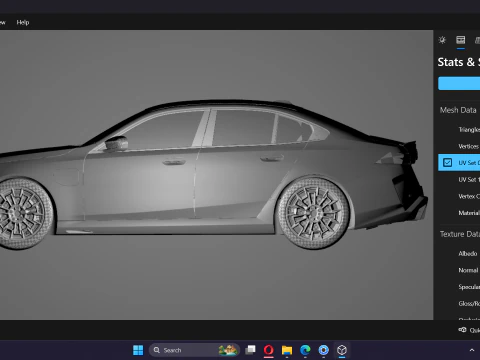Viewport: 480px width, 360px height.
Task: Select the Triangles mesh data row
Action: pyautogui.click(x=459, y=130)
